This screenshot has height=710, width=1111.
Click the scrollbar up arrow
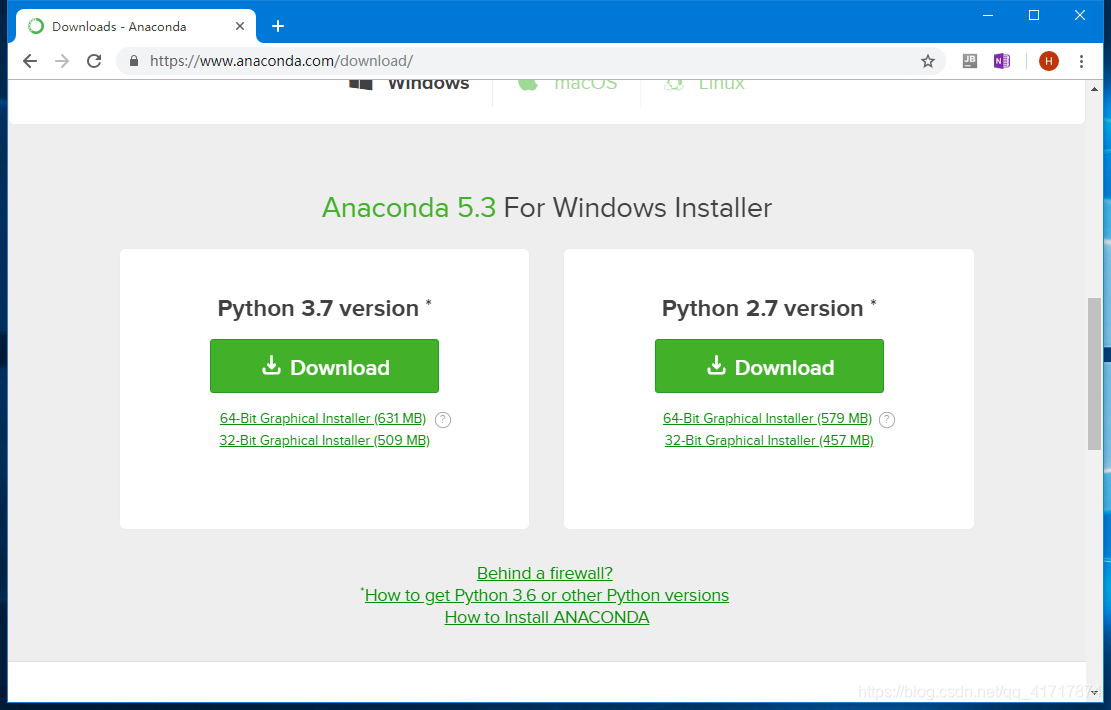click(x=1094, y=89)
